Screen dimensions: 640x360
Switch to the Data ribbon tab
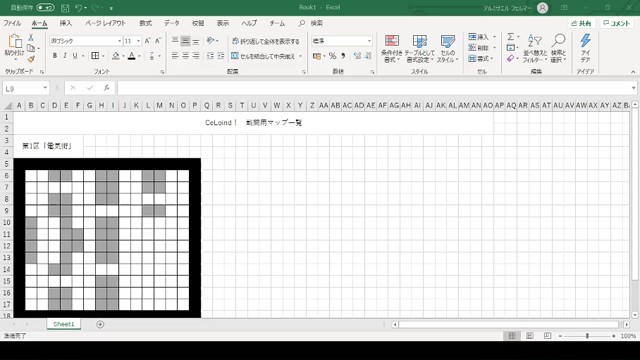tap(172, 23)
